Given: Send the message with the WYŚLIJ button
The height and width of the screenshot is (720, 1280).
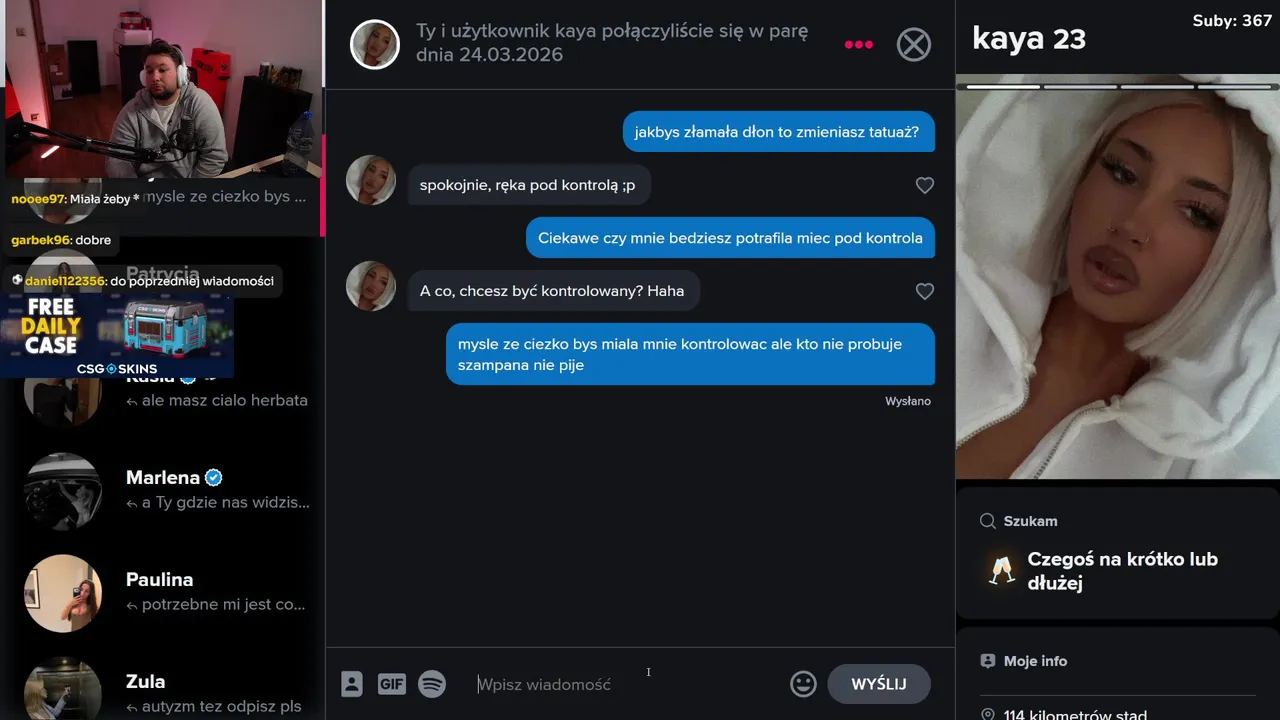Looking at the screenshot, I should [x=879, y=684].
